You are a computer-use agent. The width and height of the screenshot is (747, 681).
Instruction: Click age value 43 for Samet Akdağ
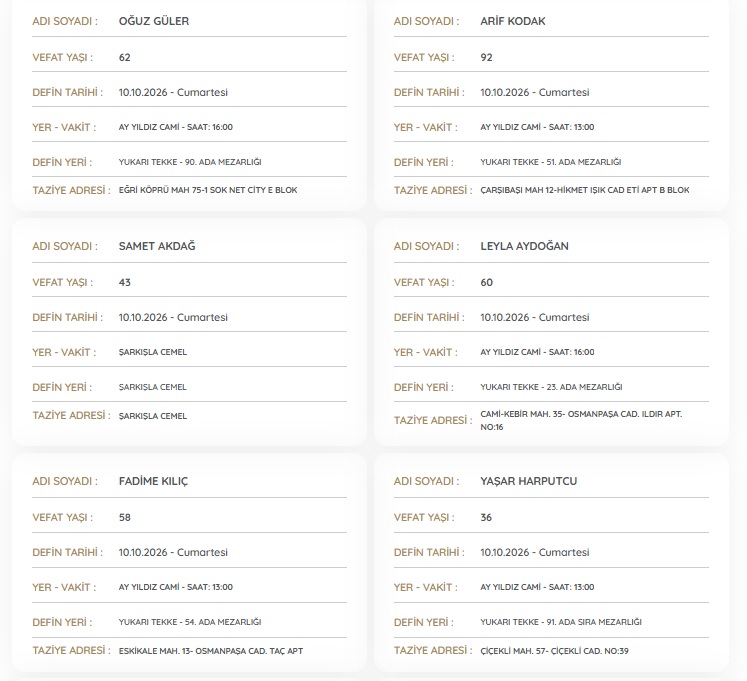(x=124, y=283)
